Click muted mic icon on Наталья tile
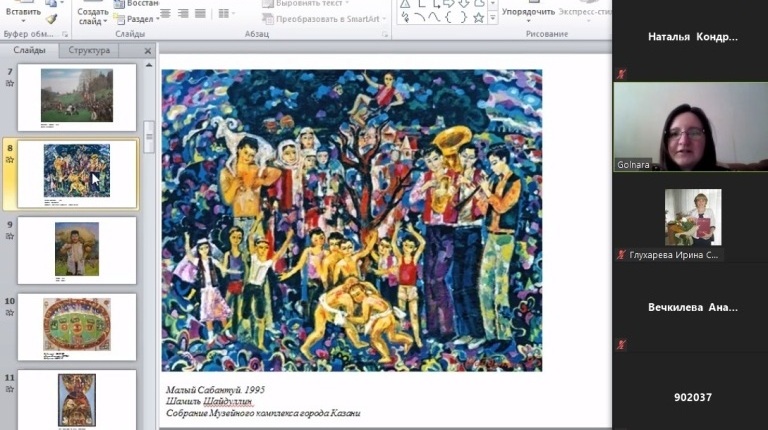Image resolution: width=768 pixels, height=430 pixels. pyautogui.click(x=621, y=74)
